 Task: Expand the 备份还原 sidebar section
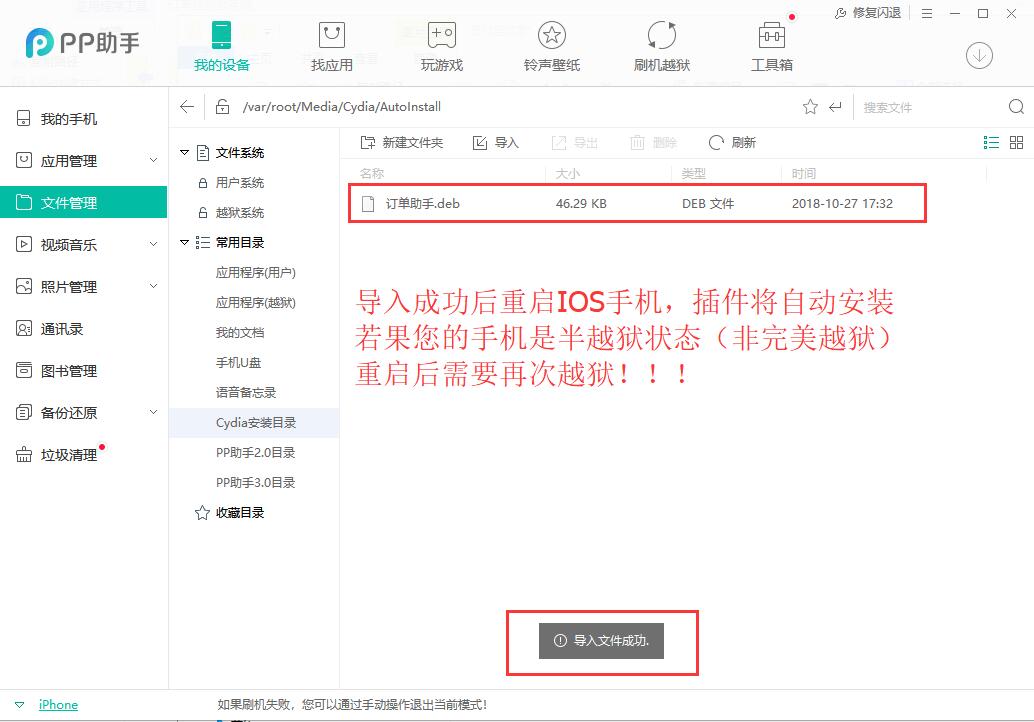pos(153,412)
